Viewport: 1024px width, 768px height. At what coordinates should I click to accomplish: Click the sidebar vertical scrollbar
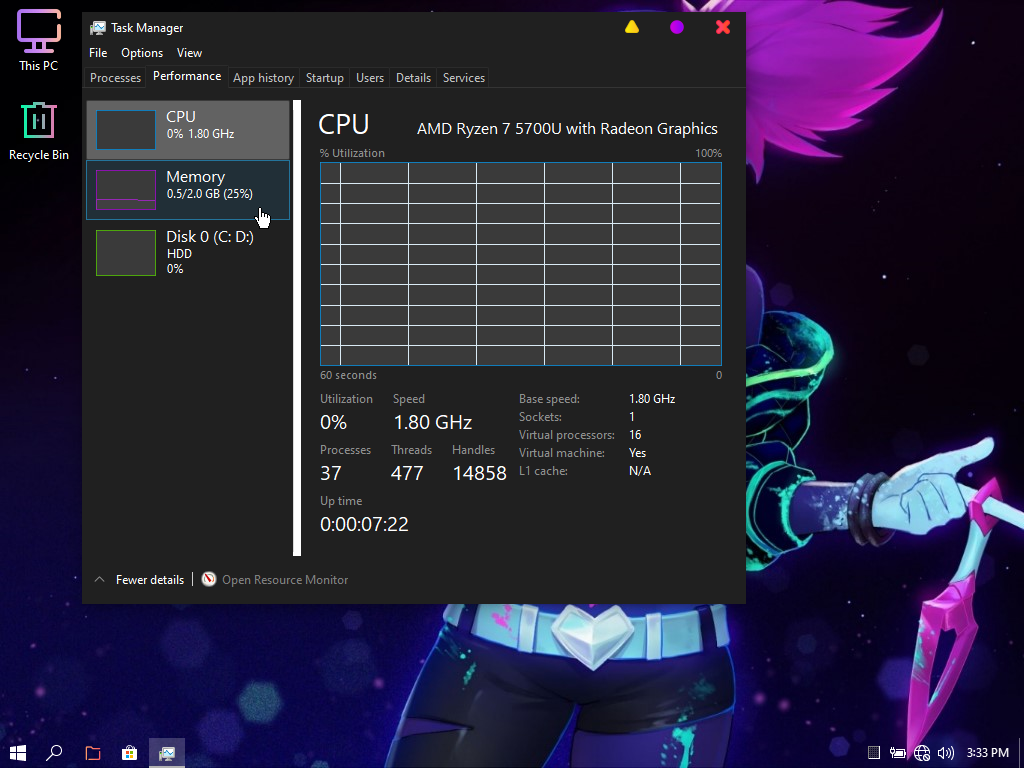[x=297, y=328]
